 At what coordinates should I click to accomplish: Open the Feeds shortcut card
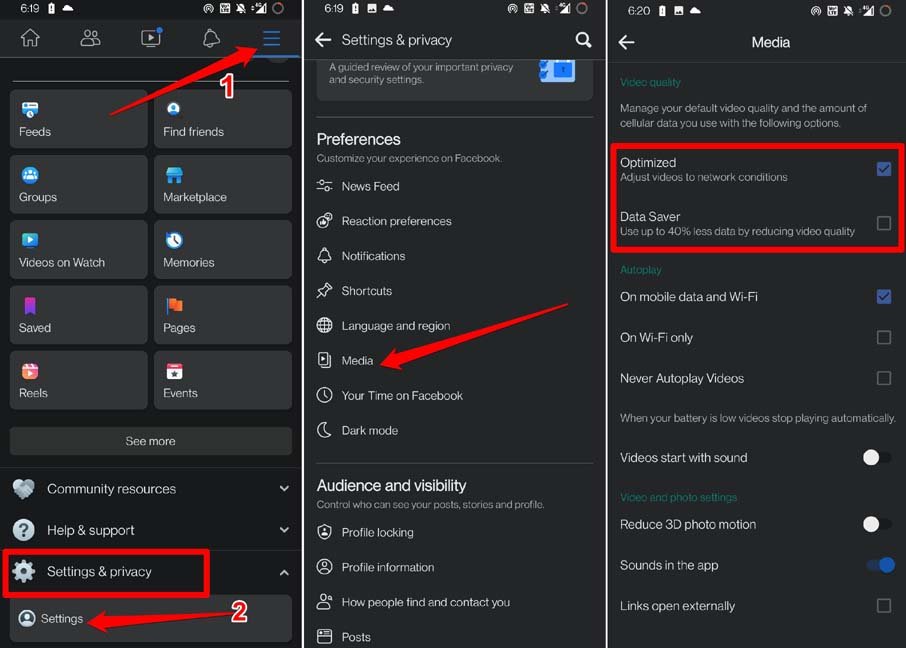click(79, 119)
